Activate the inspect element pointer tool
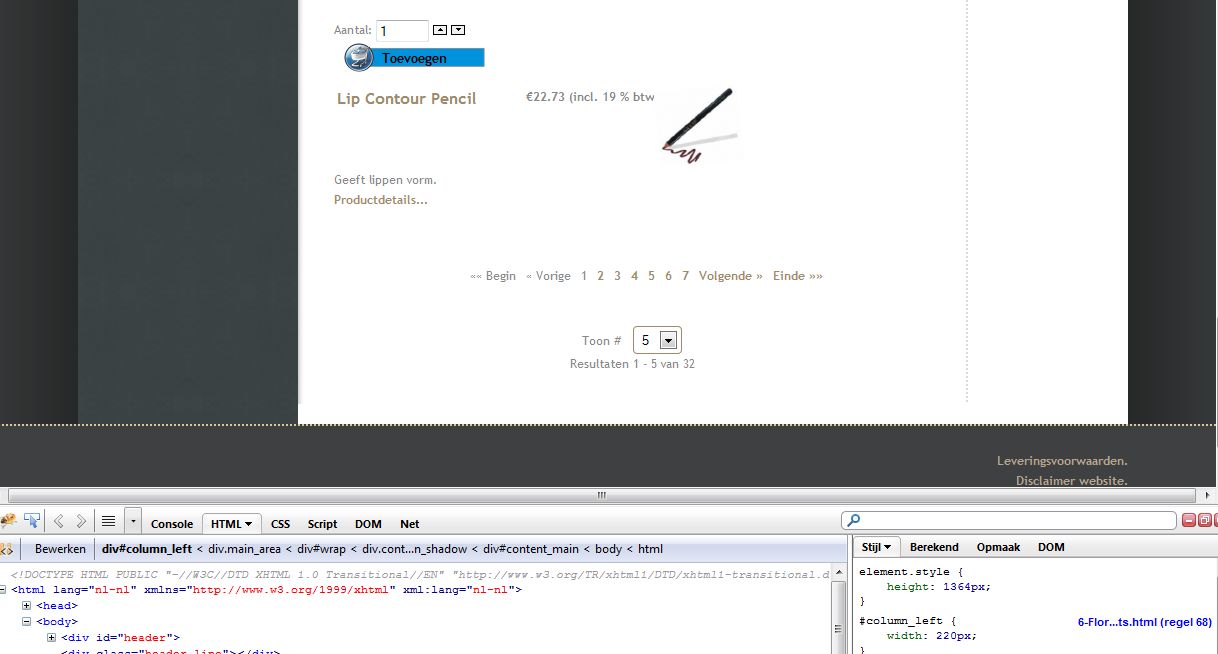Screen dimensions: 1218x654 [x=32, y=521]
